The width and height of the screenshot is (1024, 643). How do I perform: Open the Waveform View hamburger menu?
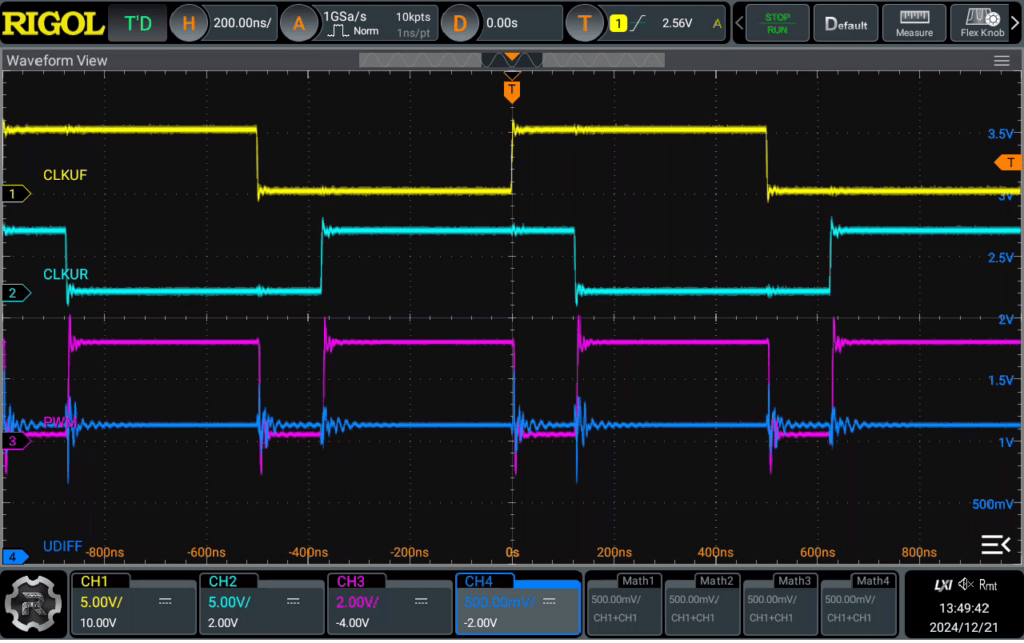click(1001, 61)
